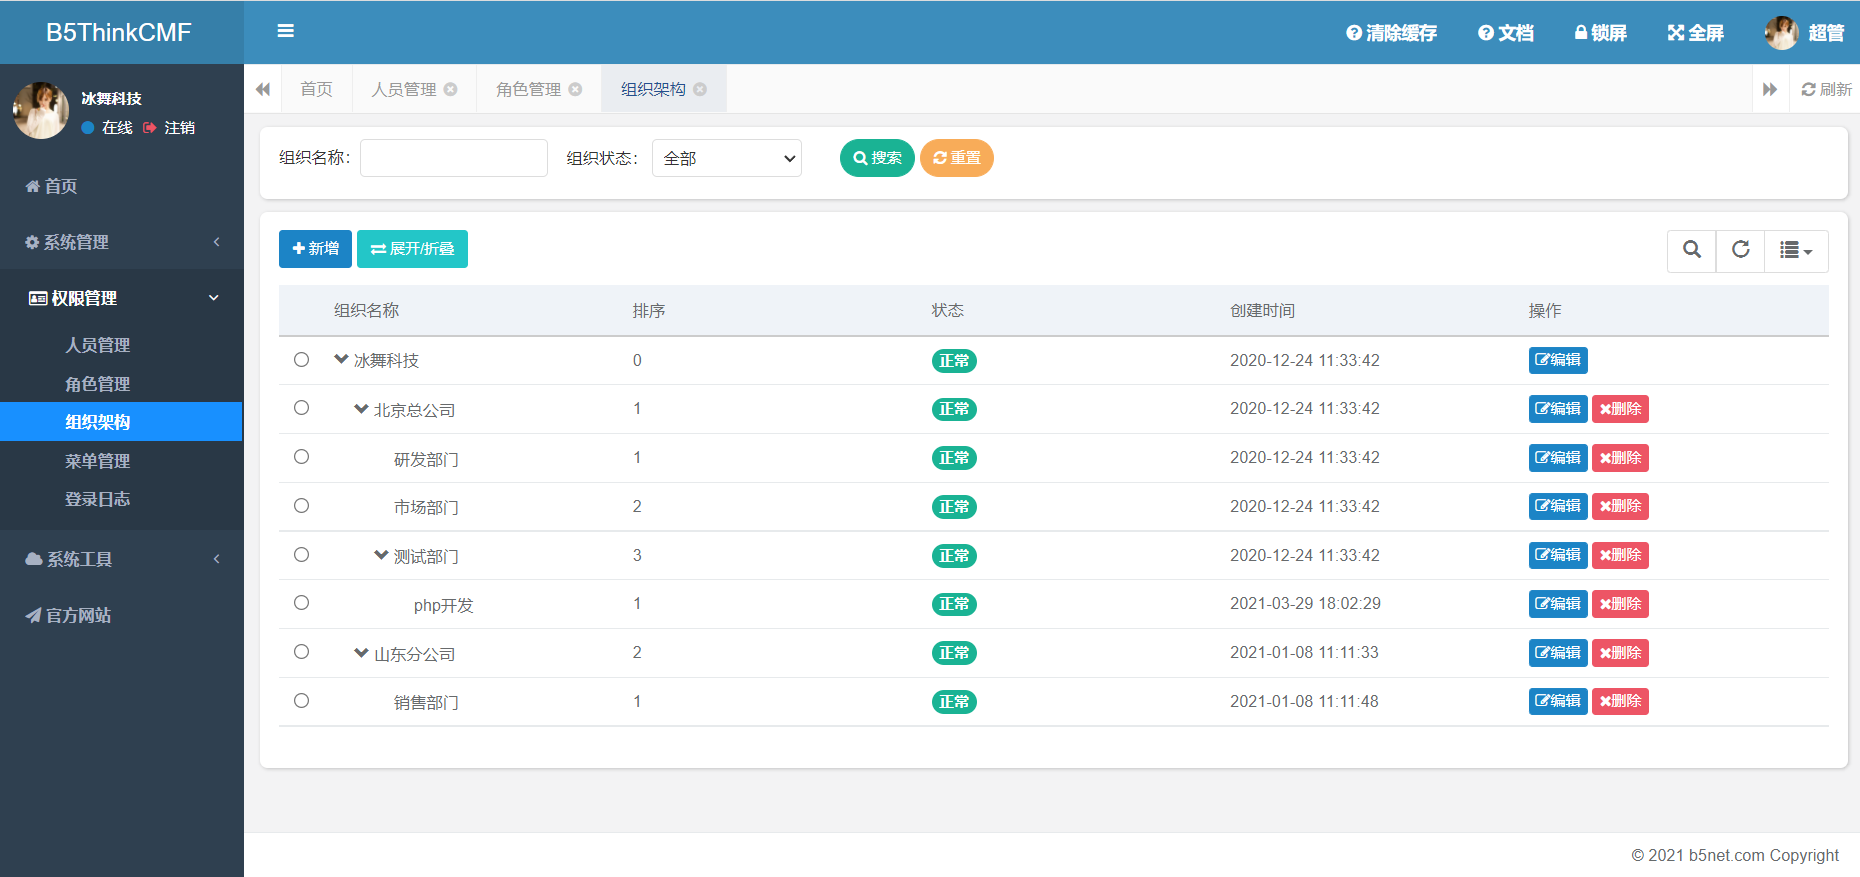Open 登录日志 in the sidebar
This screenshot has width=1860, height=877.
[x=98, y=499]
